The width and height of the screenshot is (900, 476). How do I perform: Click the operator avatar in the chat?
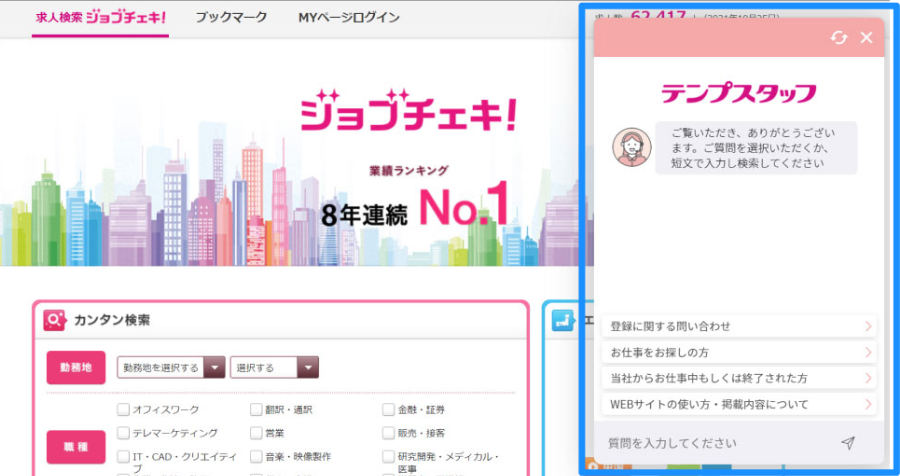click(632, 147)
